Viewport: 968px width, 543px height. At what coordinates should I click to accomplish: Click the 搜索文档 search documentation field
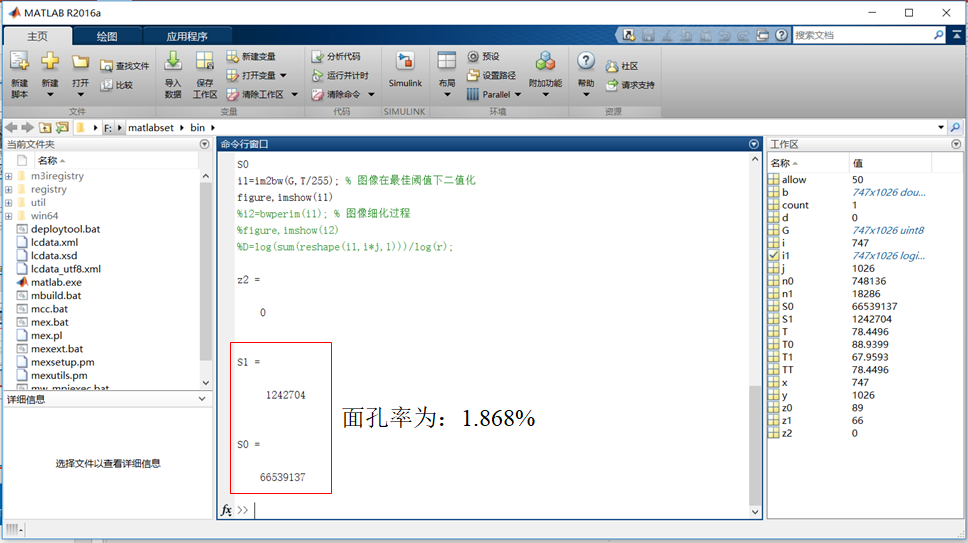click(x=862, y=35)
